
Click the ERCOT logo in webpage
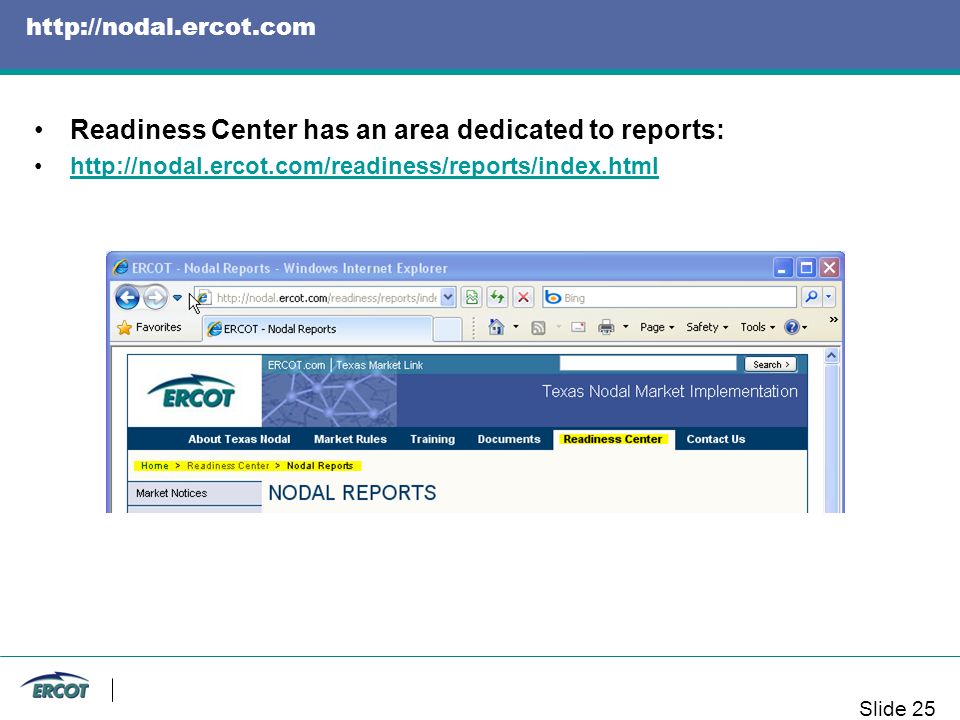click(x=192, y=392)
